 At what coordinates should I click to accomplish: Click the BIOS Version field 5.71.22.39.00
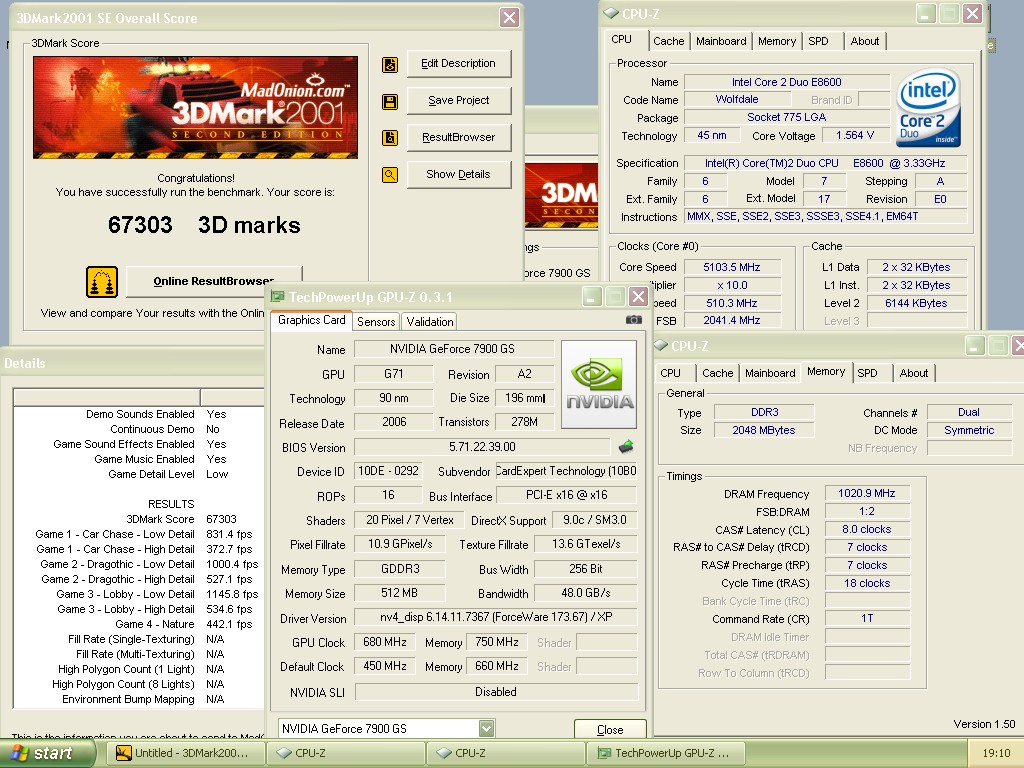click(482, 447)
